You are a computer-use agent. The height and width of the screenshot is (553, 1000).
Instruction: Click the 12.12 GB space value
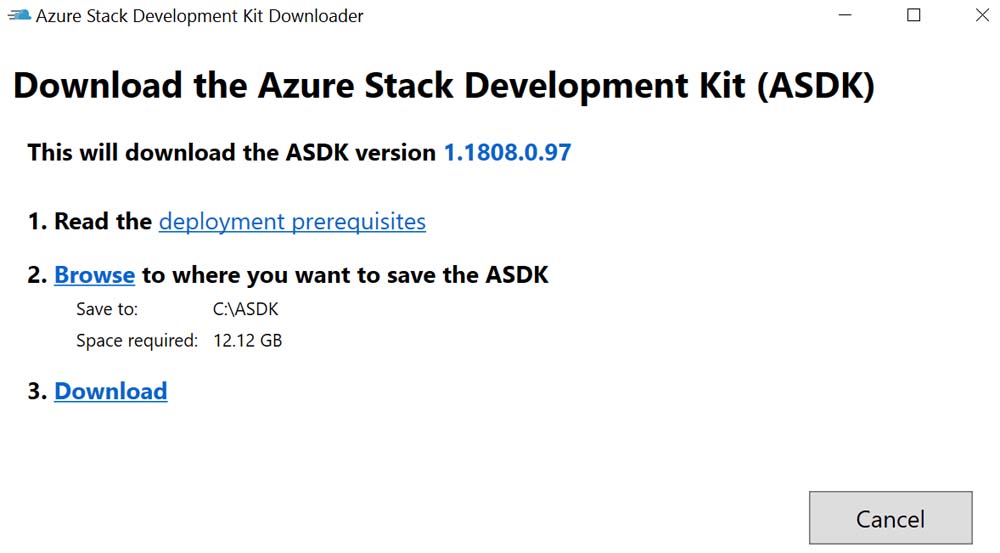pos(247,341)
